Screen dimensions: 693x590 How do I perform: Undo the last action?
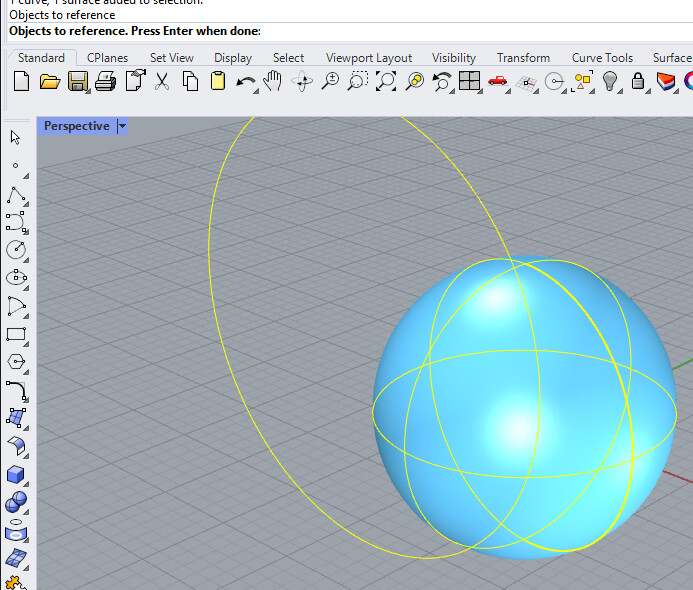click(x=246, y=82)
